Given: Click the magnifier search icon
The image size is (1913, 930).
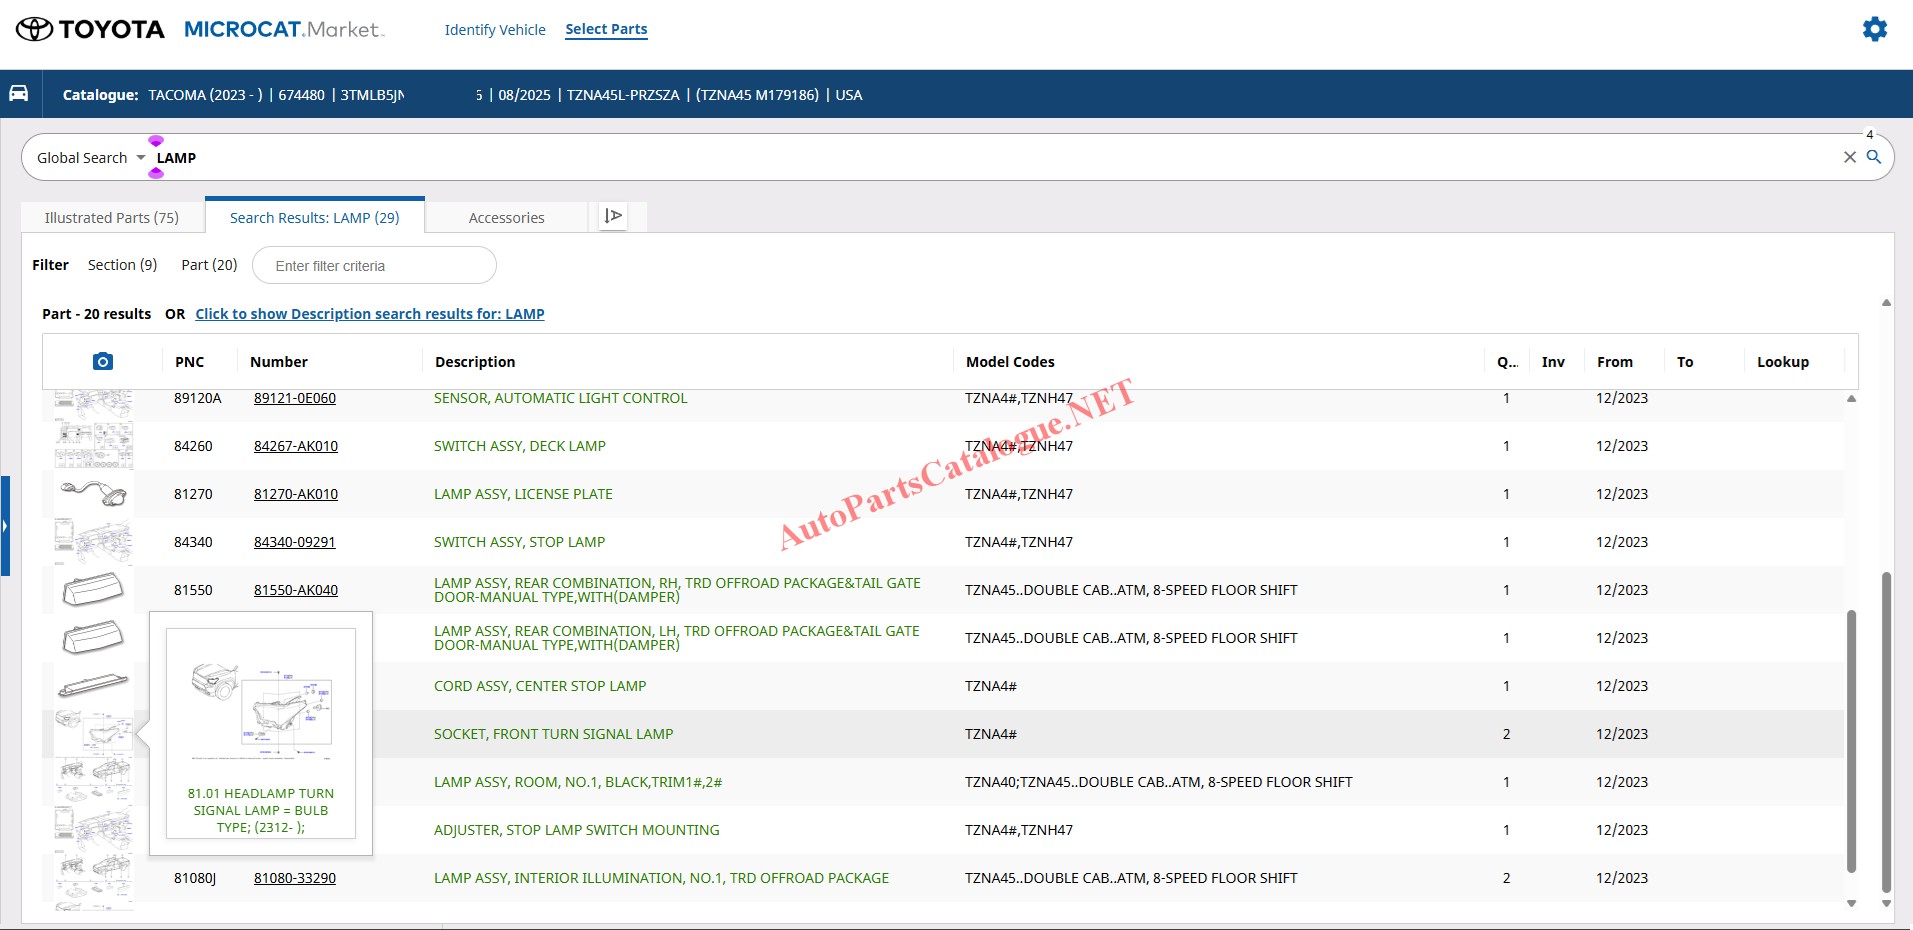Looking at the screenshot, I should pyautogui.click(x=1874, y=157).
